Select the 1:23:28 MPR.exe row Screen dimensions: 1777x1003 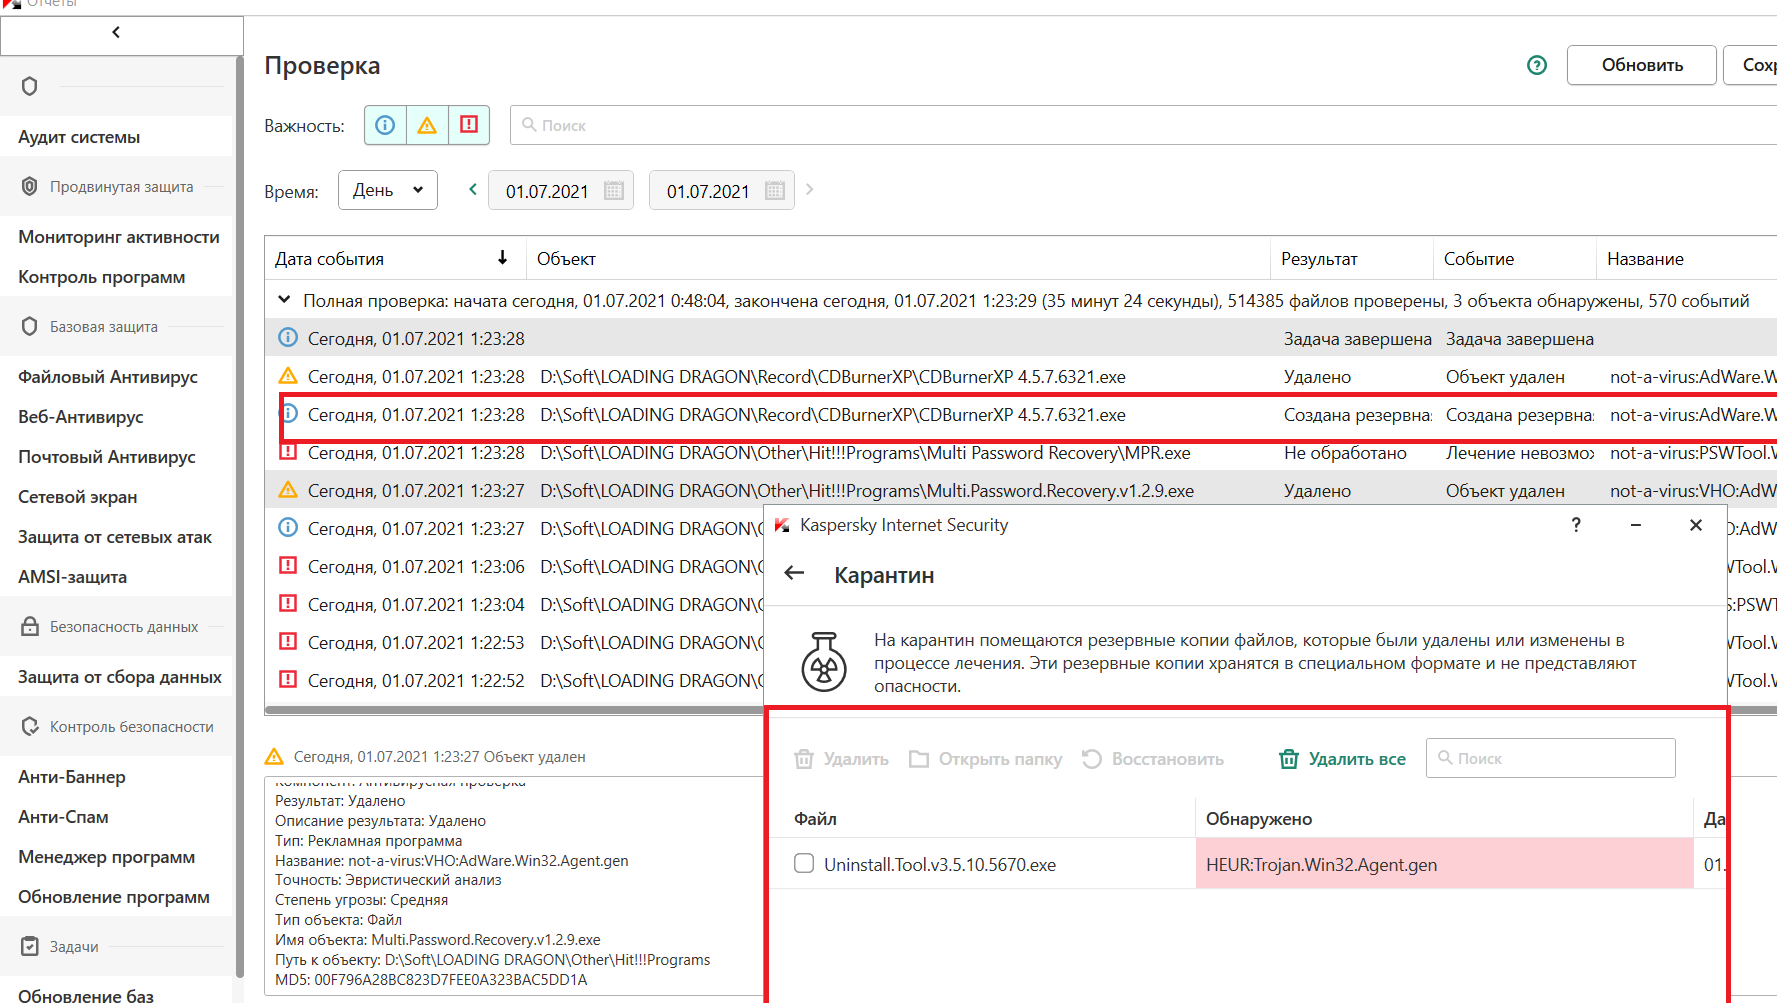1020,453
